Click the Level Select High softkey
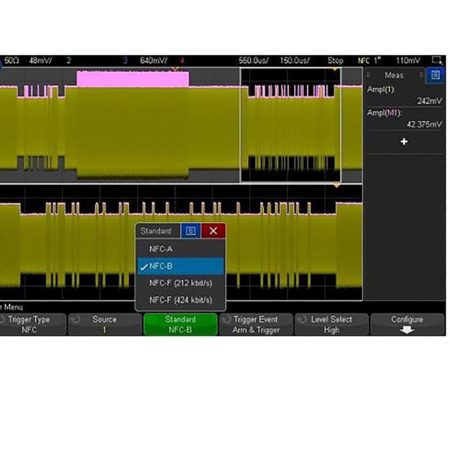 tap(332, 324)
